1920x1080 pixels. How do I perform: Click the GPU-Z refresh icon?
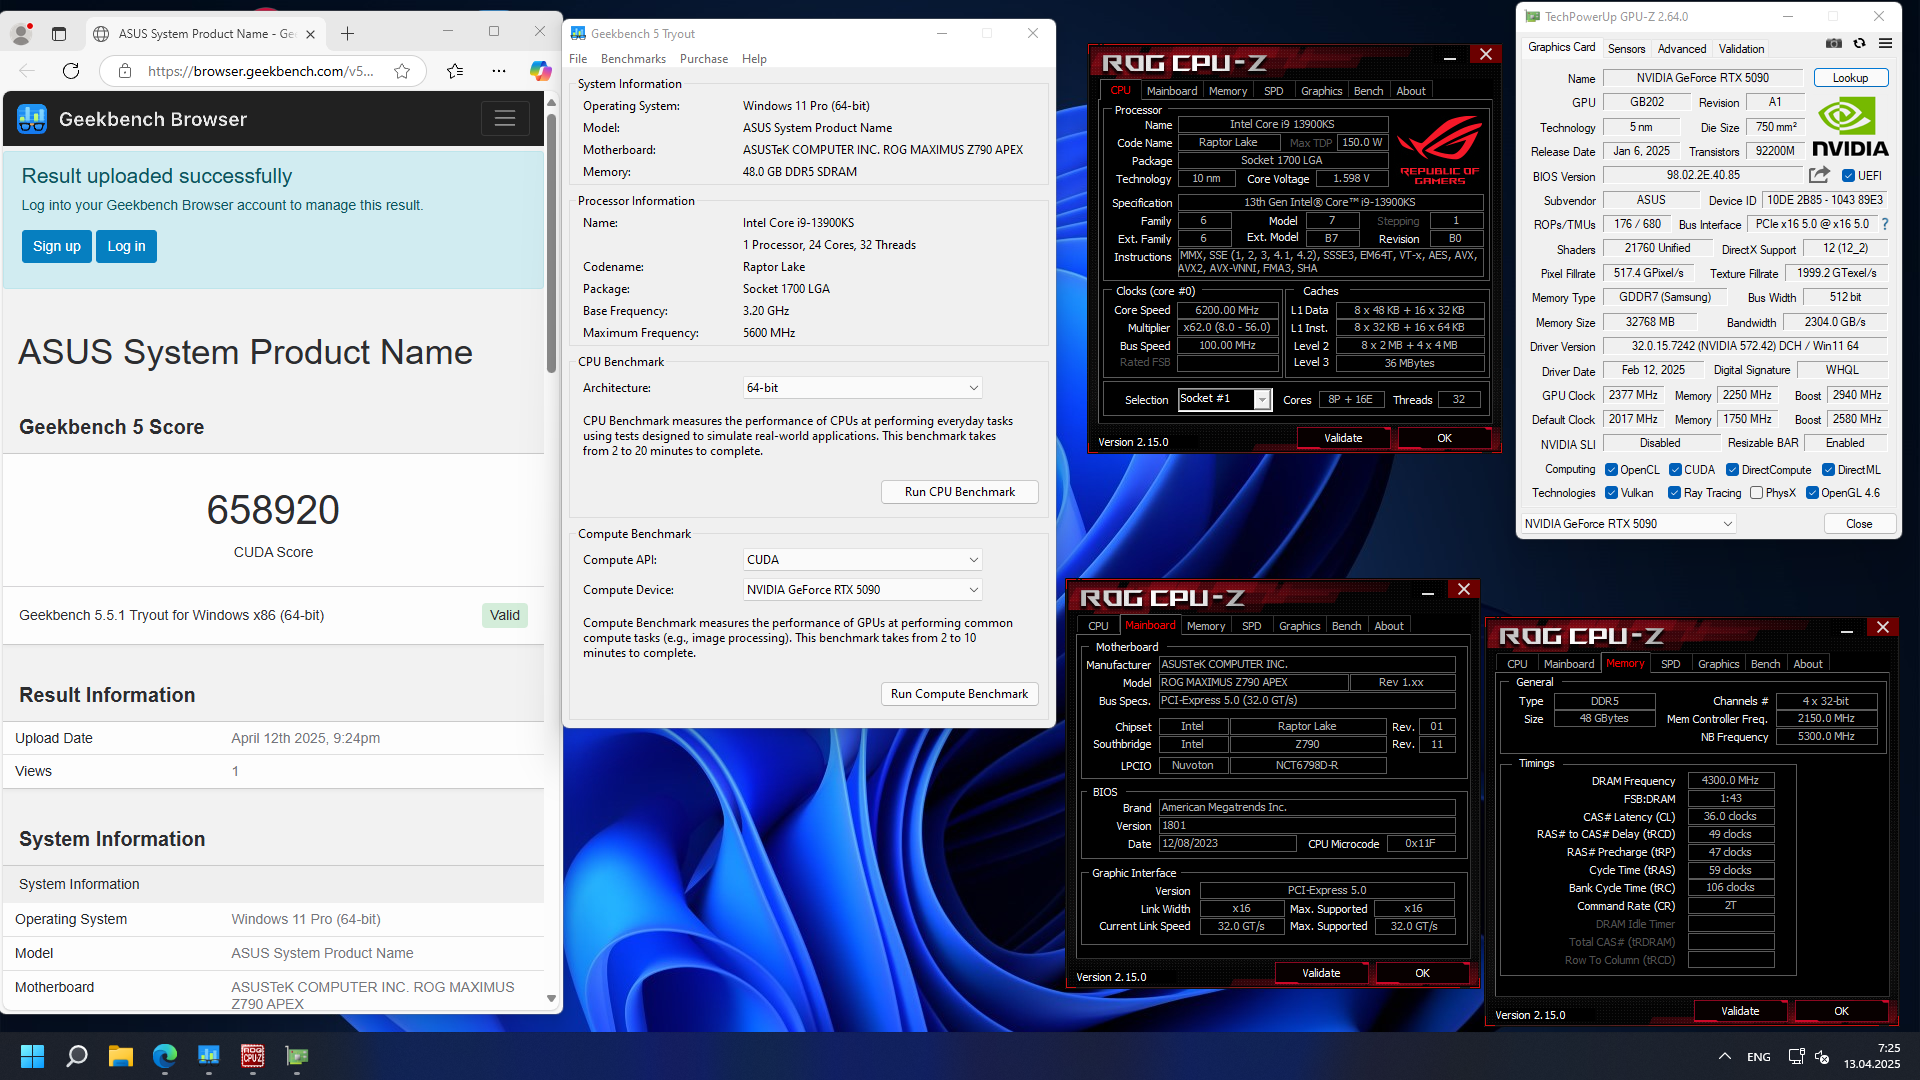[1859, 44]
